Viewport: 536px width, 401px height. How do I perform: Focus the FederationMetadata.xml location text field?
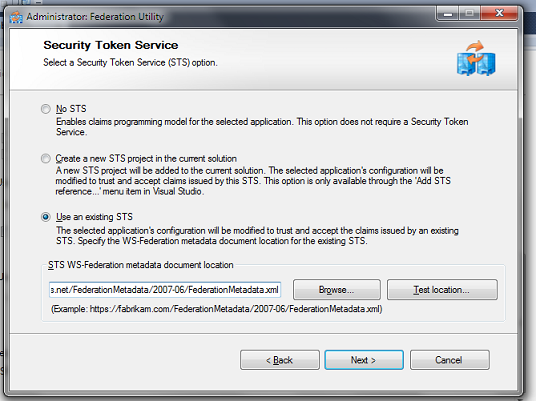(x=165, y=290)
